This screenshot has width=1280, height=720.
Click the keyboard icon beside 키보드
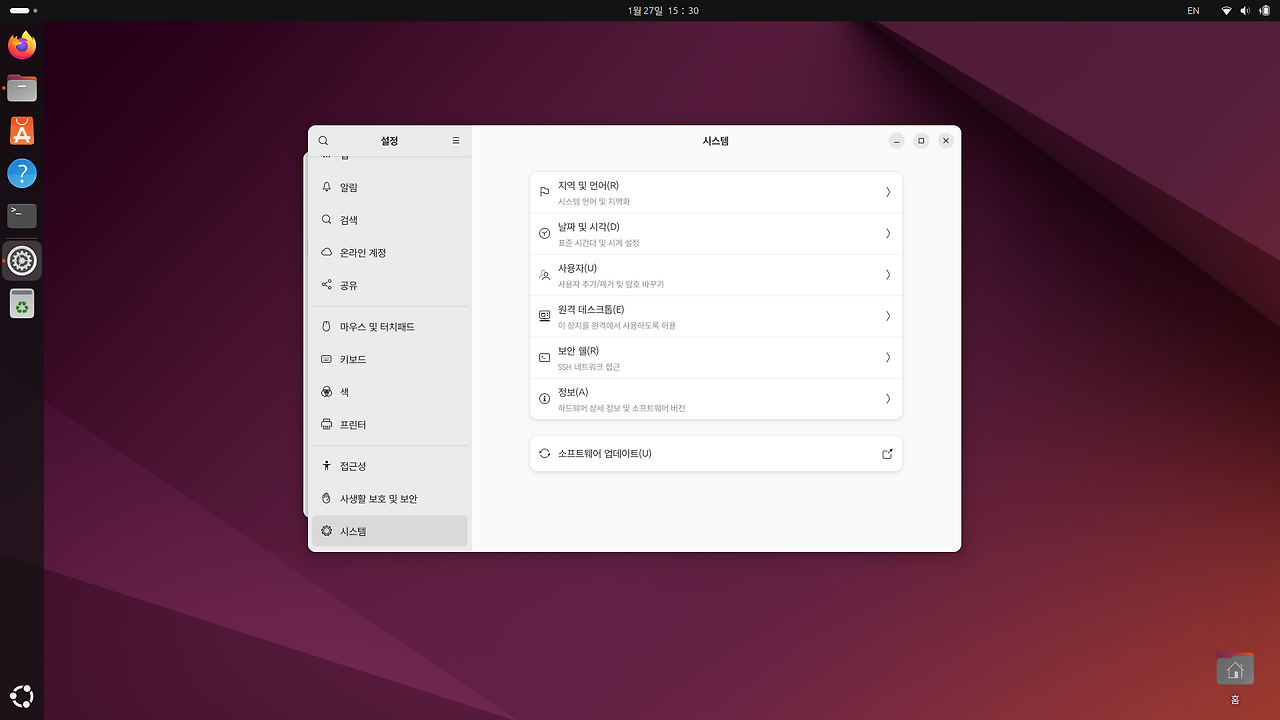click(326, 359)
